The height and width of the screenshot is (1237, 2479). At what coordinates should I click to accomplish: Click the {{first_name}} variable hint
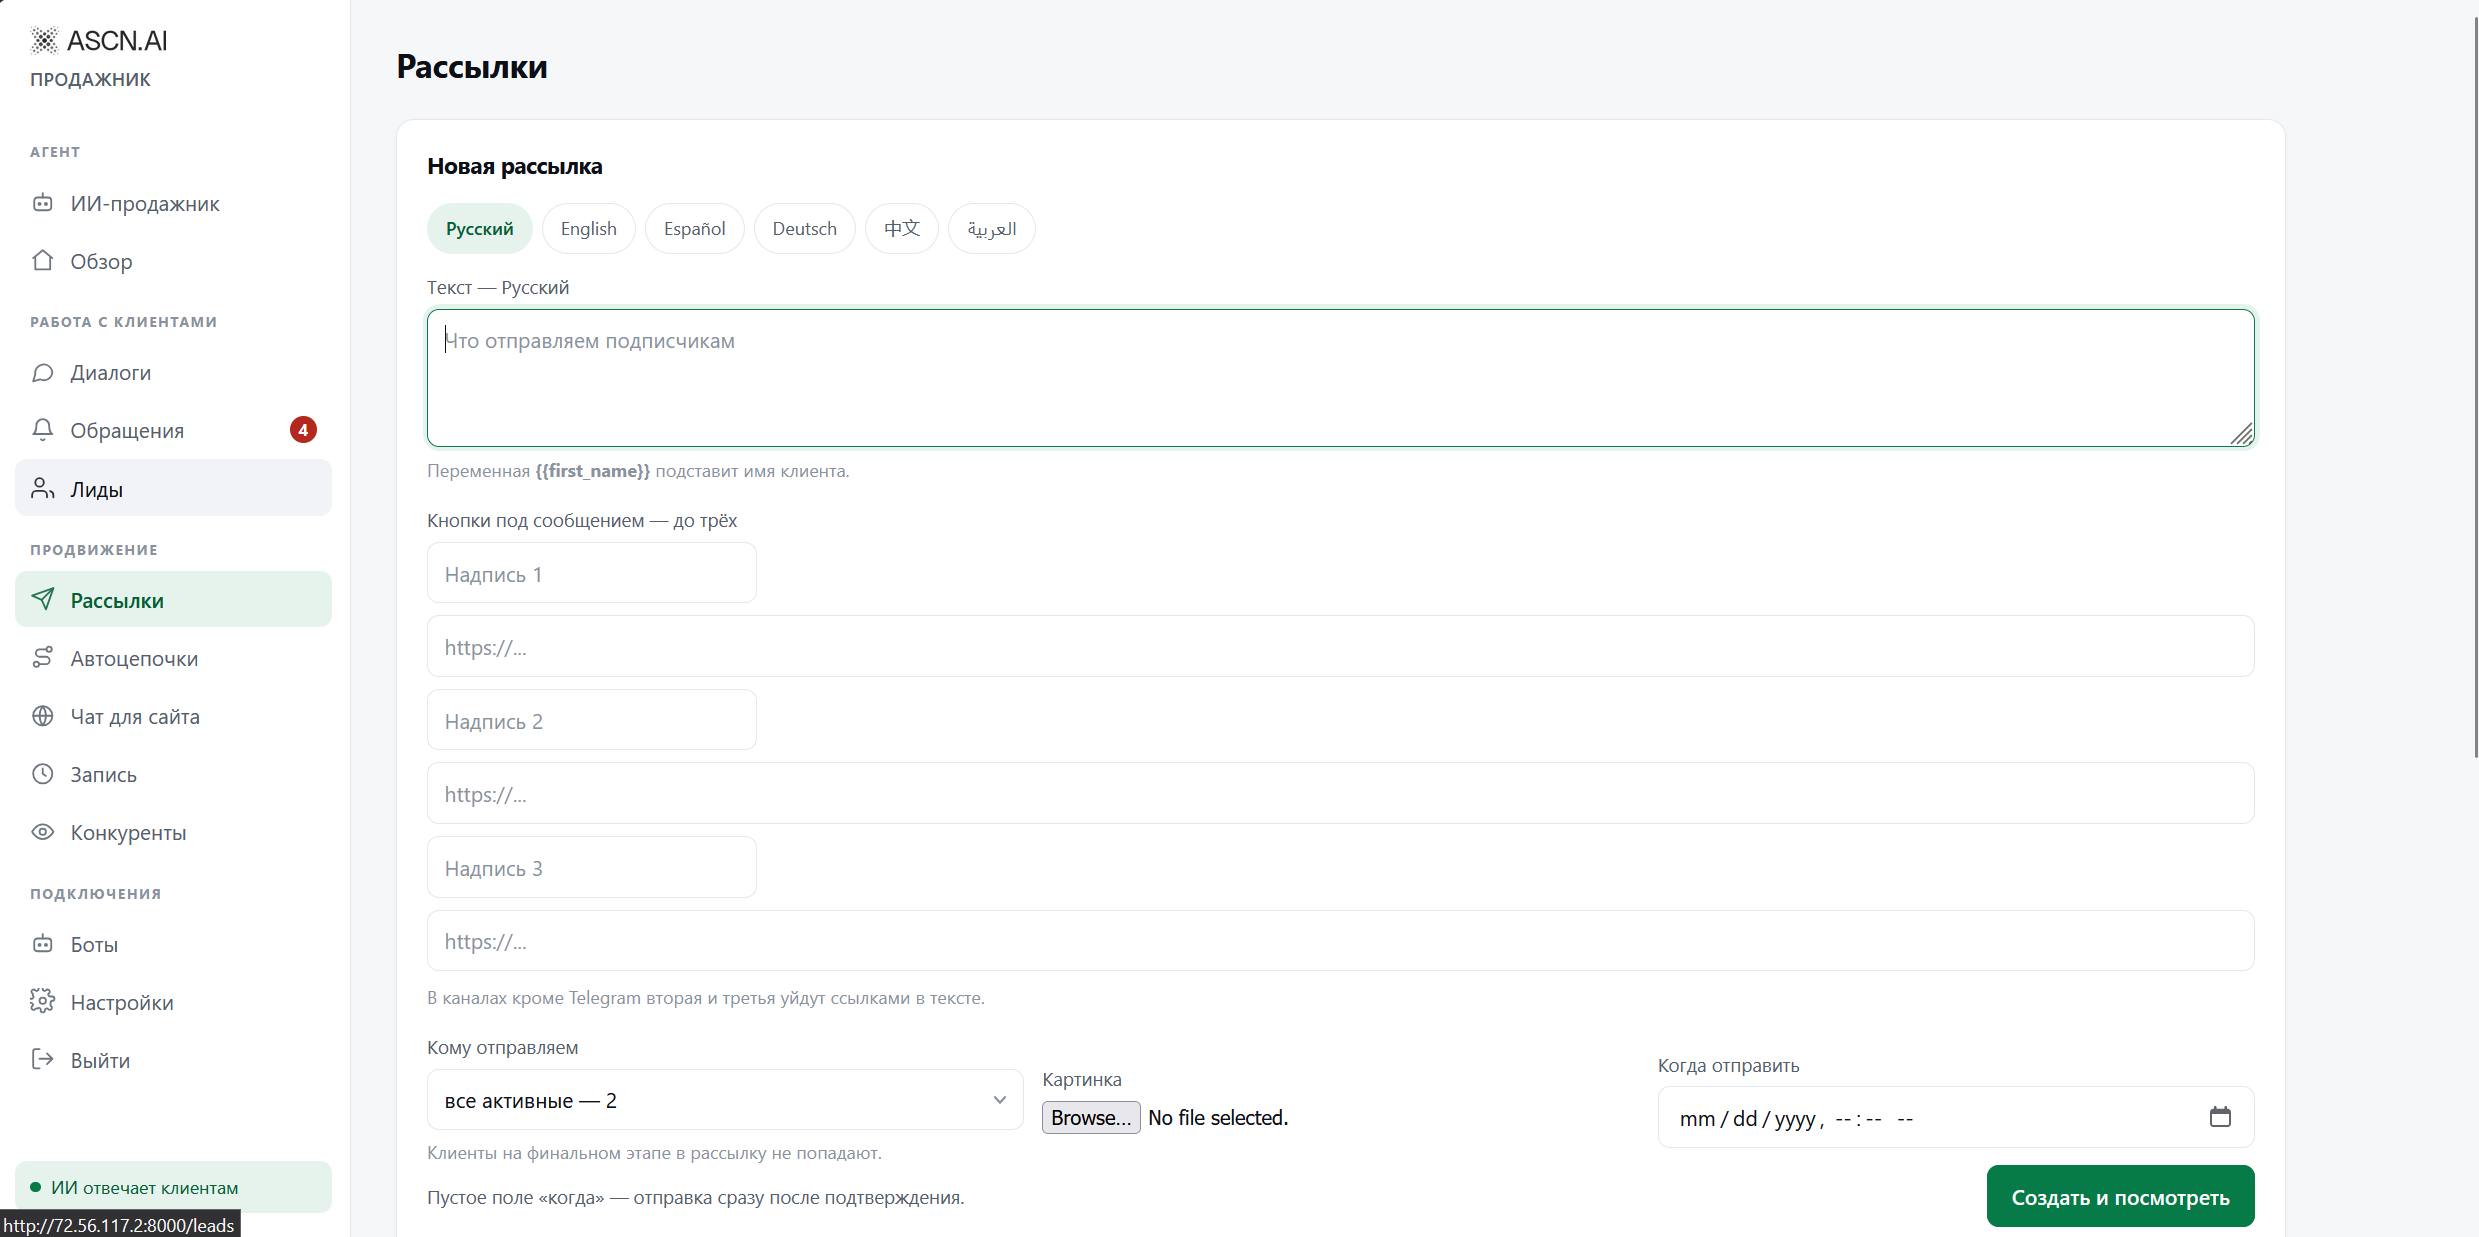coord(592,471)
